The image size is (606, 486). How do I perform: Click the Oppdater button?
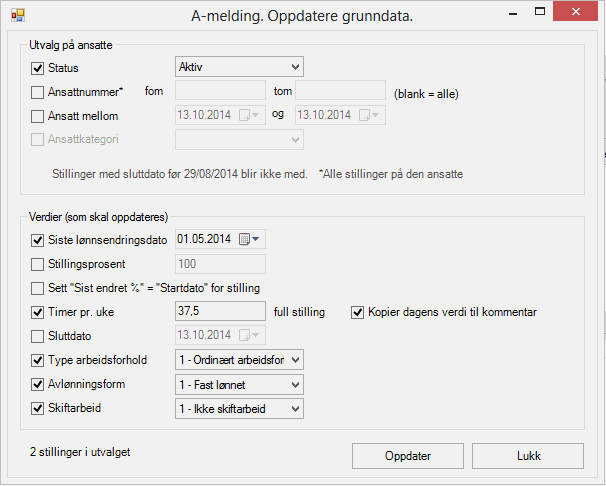407,456
